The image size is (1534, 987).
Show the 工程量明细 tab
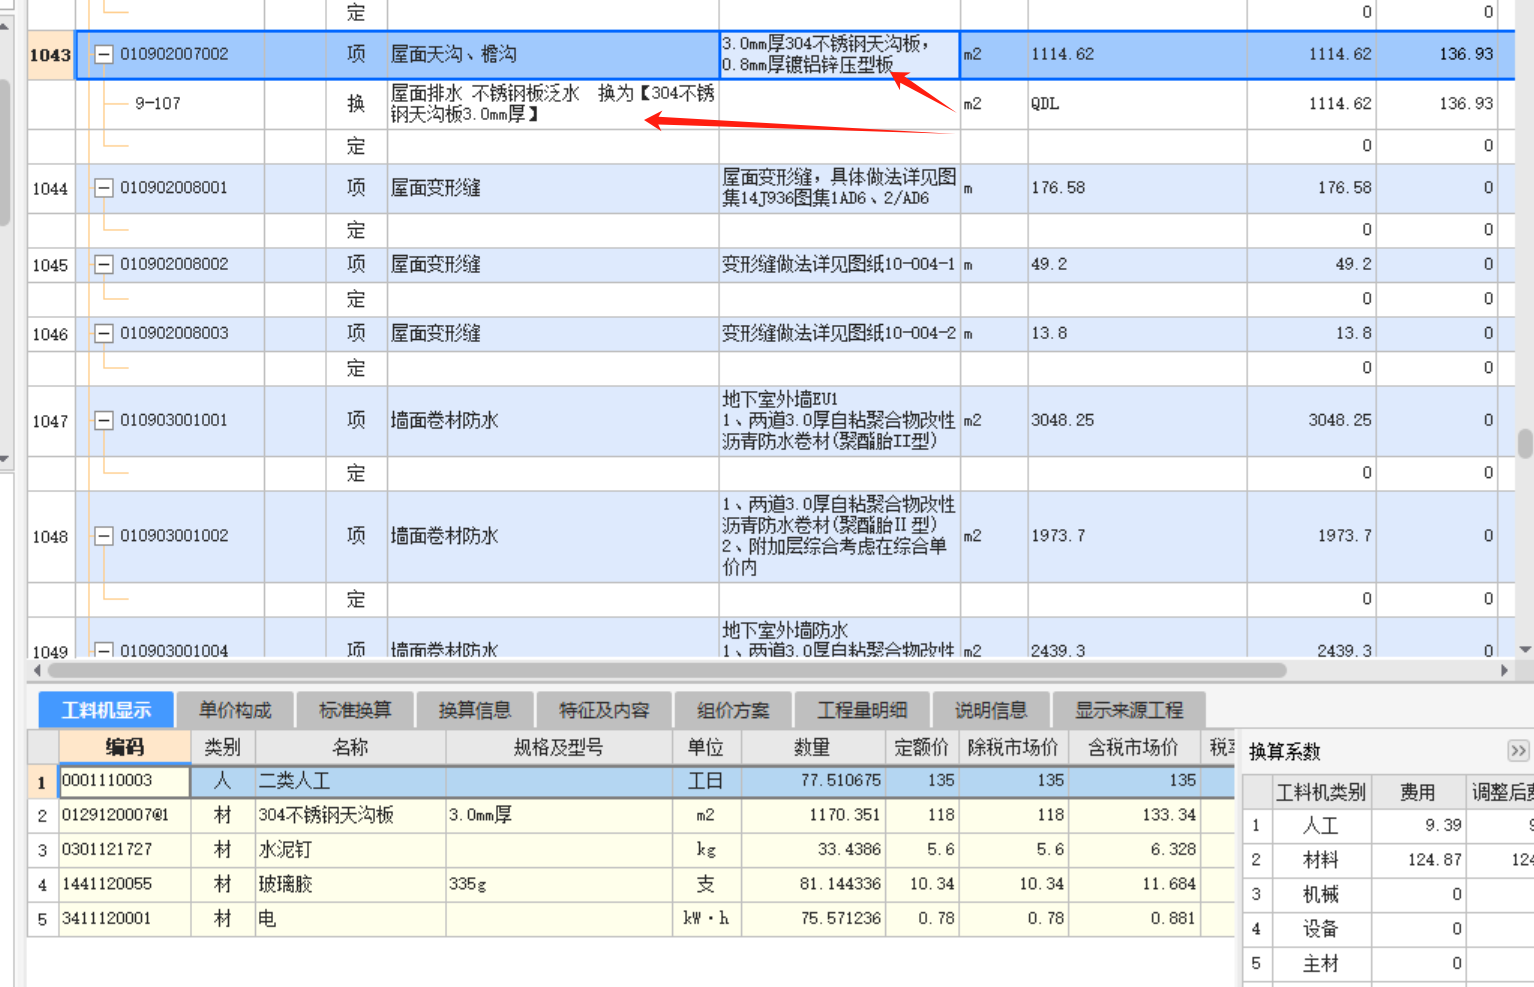pyautogui.click(x=861, y=710)
